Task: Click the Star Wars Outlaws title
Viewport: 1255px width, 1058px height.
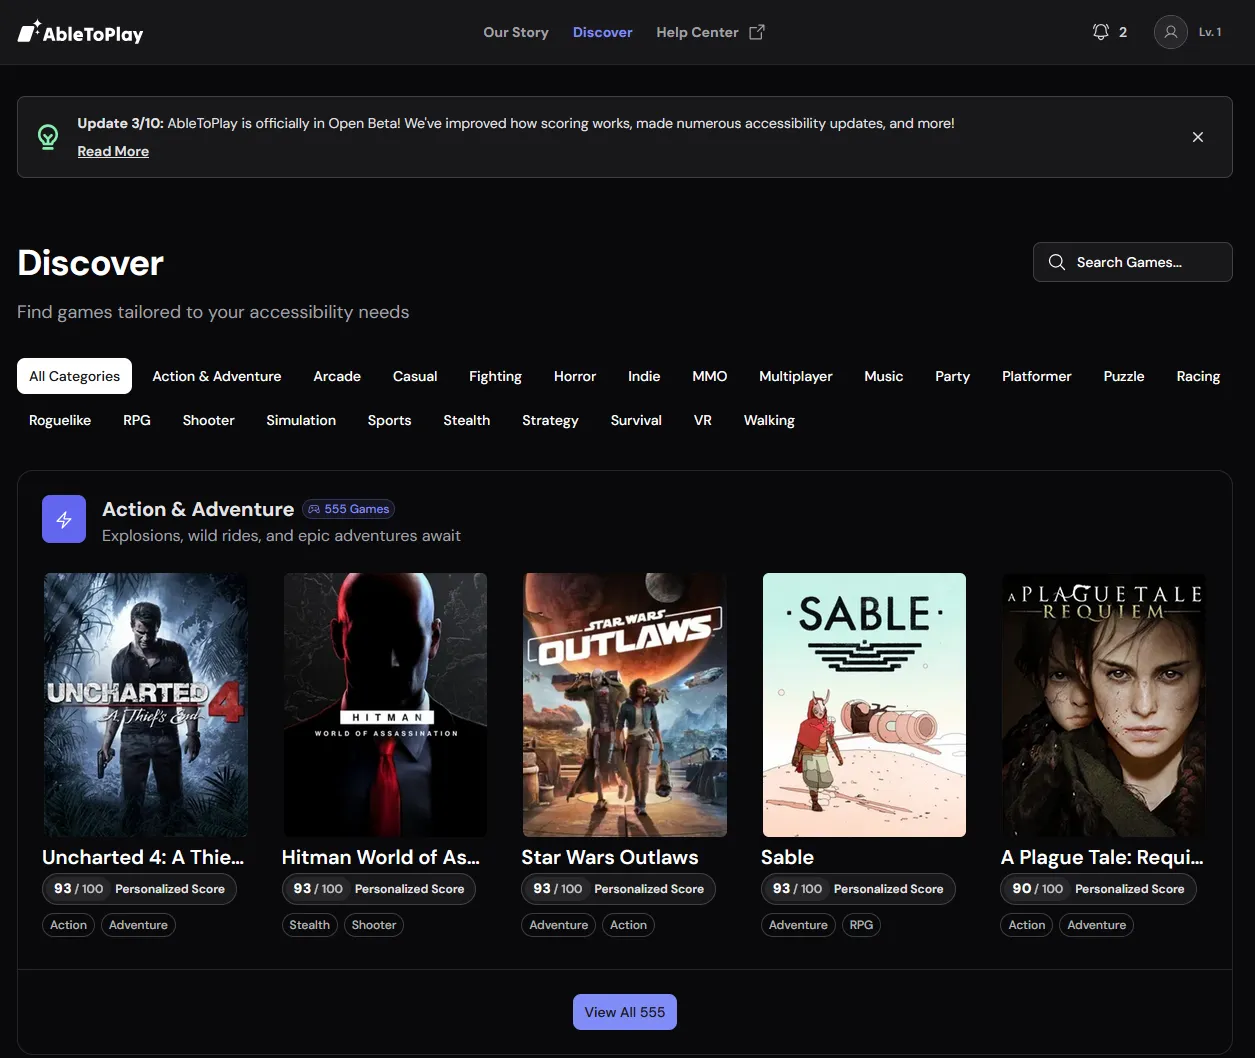Action: [x=610, y=857]
